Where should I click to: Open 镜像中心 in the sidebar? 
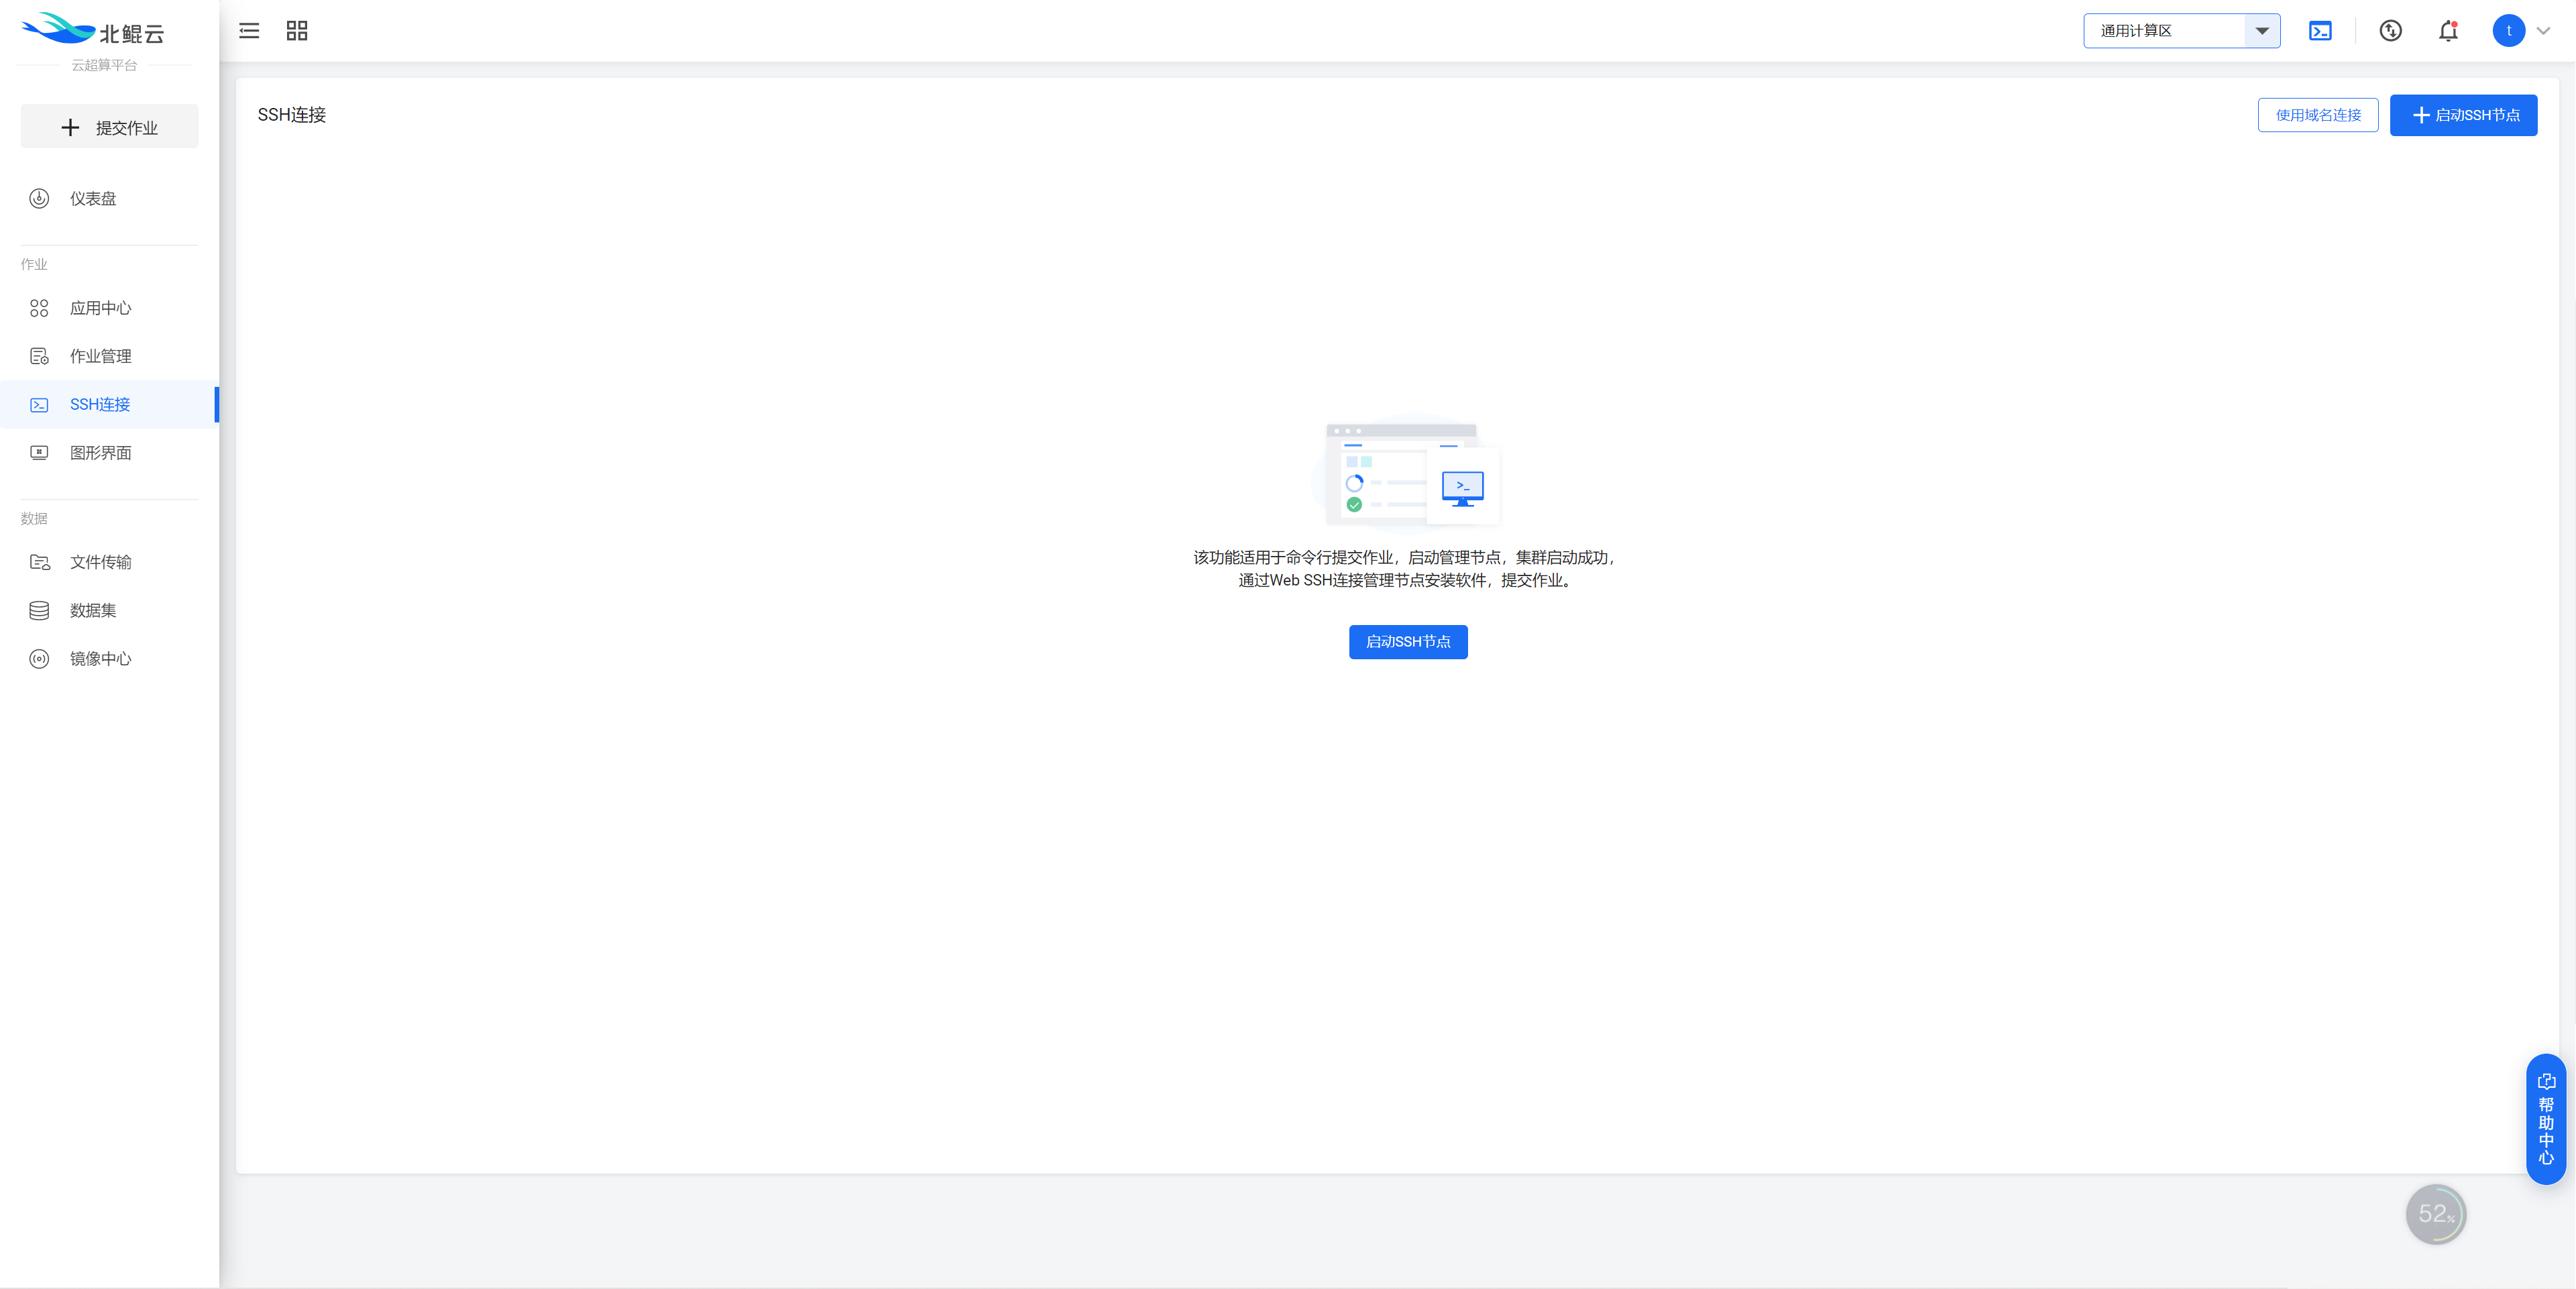pyautogui.click(x=109, y=658)
